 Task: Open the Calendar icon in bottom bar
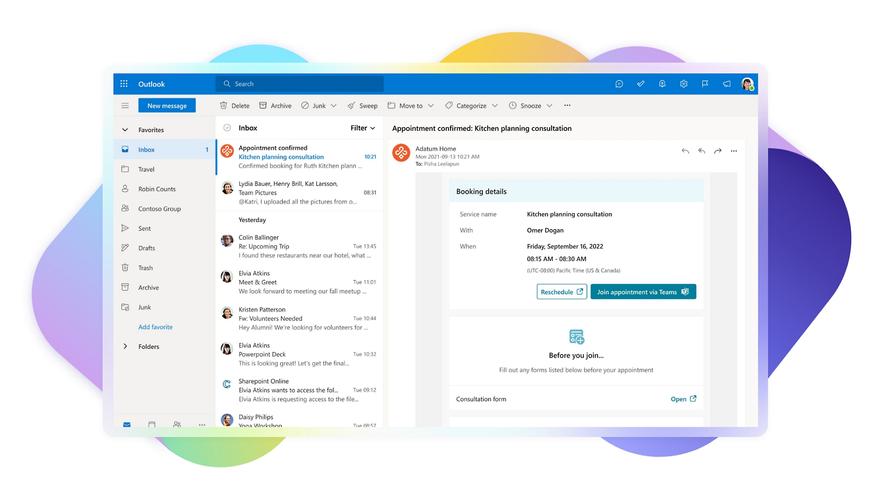pyautogui.click(x=152, y=424)
